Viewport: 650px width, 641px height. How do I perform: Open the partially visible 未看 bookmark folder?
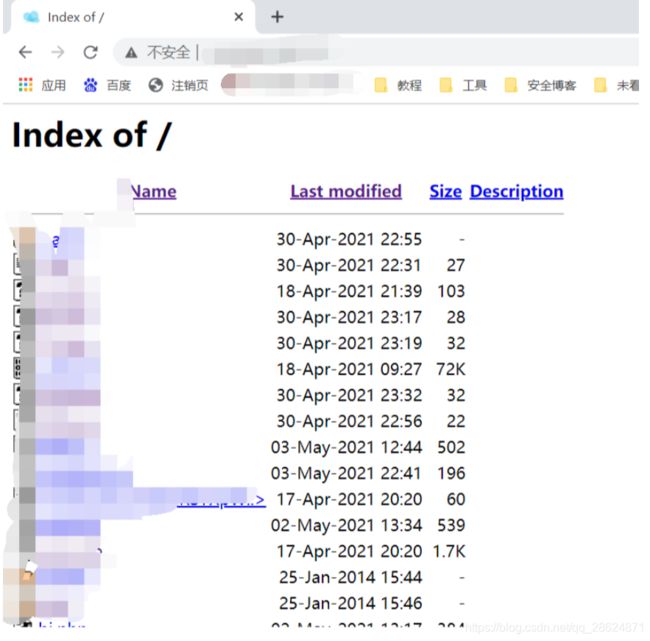[x=618, y=86]
